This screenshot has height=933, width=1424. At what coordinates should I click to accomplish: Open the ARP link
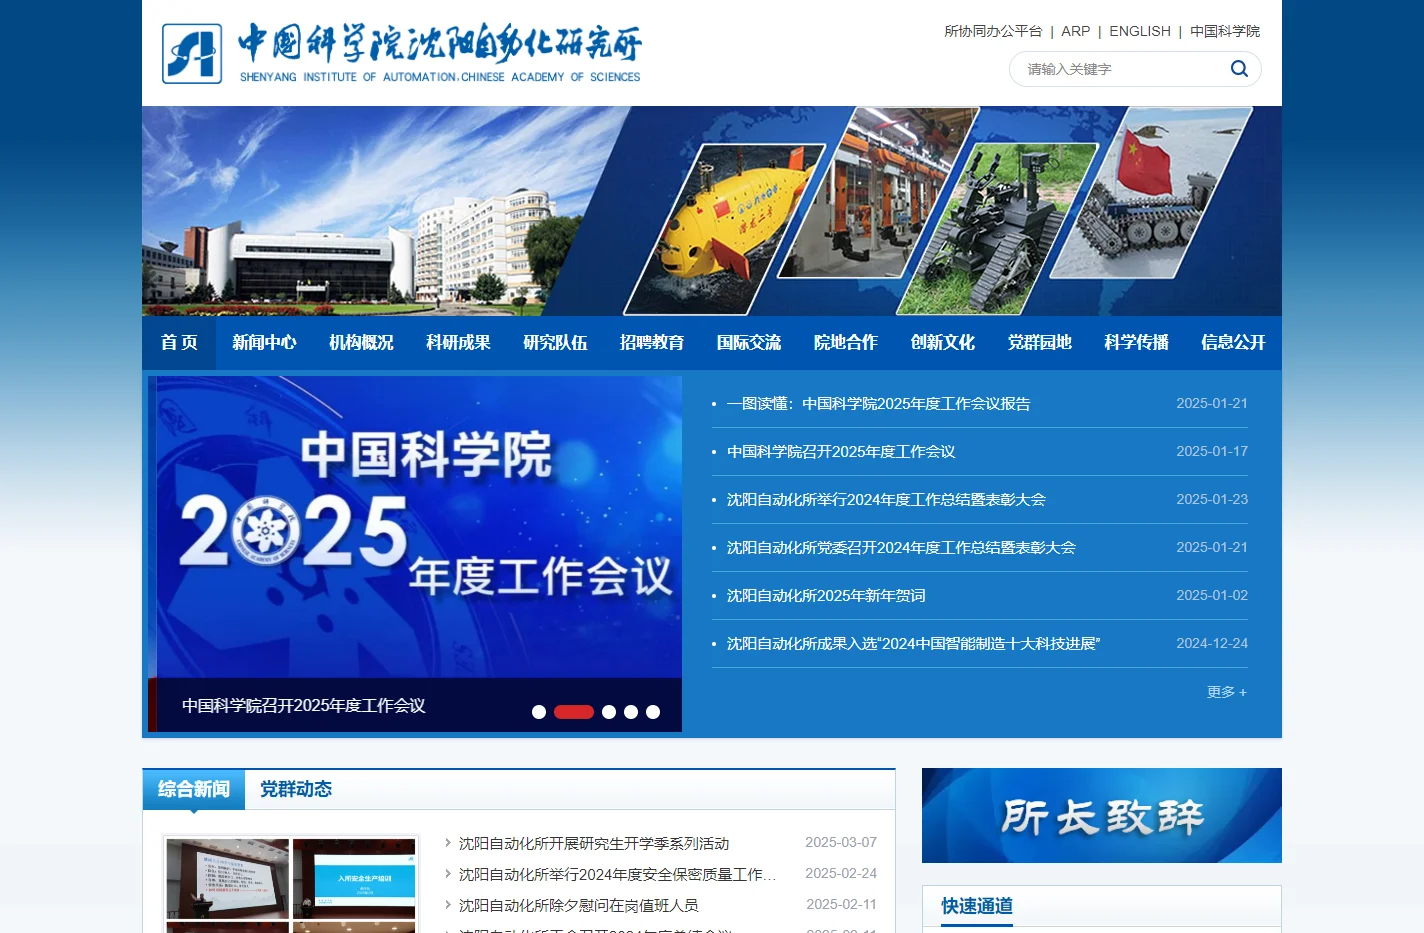[1076, 31]
